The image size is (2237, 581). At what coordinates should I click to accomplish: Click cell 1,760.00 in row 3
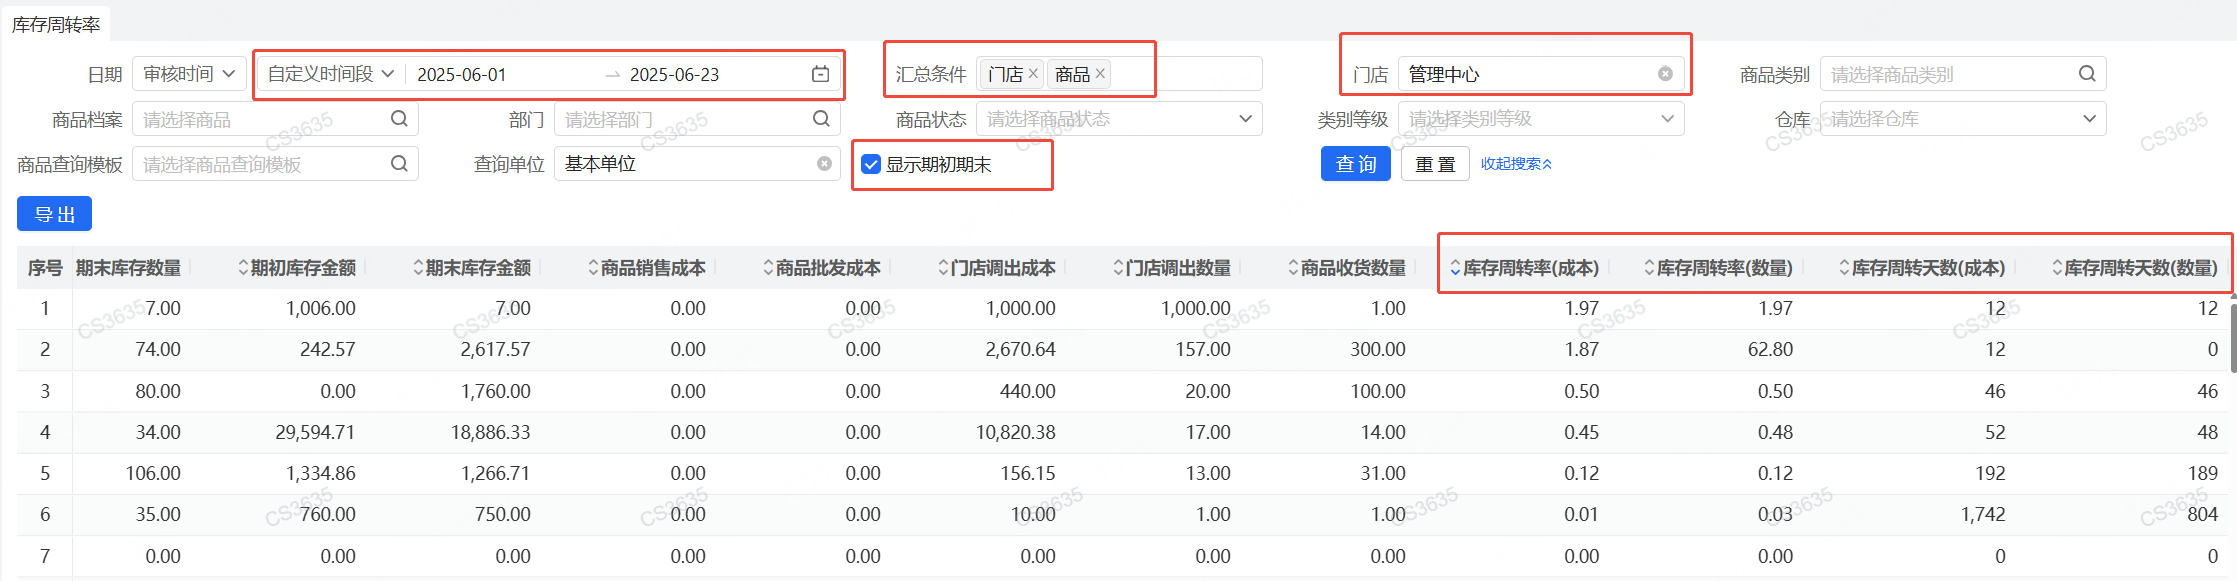[495, 391]
